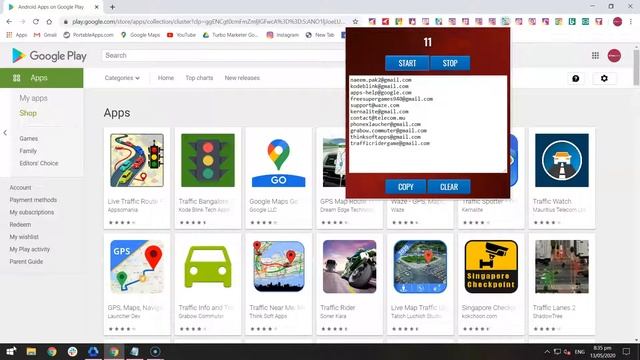Viewport: 640px width, 360px height.
Task: Open Google account avatar on page
Action: click(614, 56)
